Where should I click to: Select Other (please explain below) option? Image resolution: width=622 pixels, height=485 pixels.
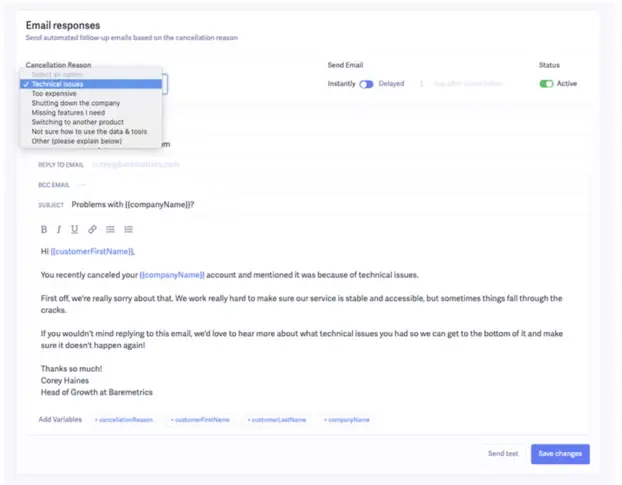click(x=91, y=141)
